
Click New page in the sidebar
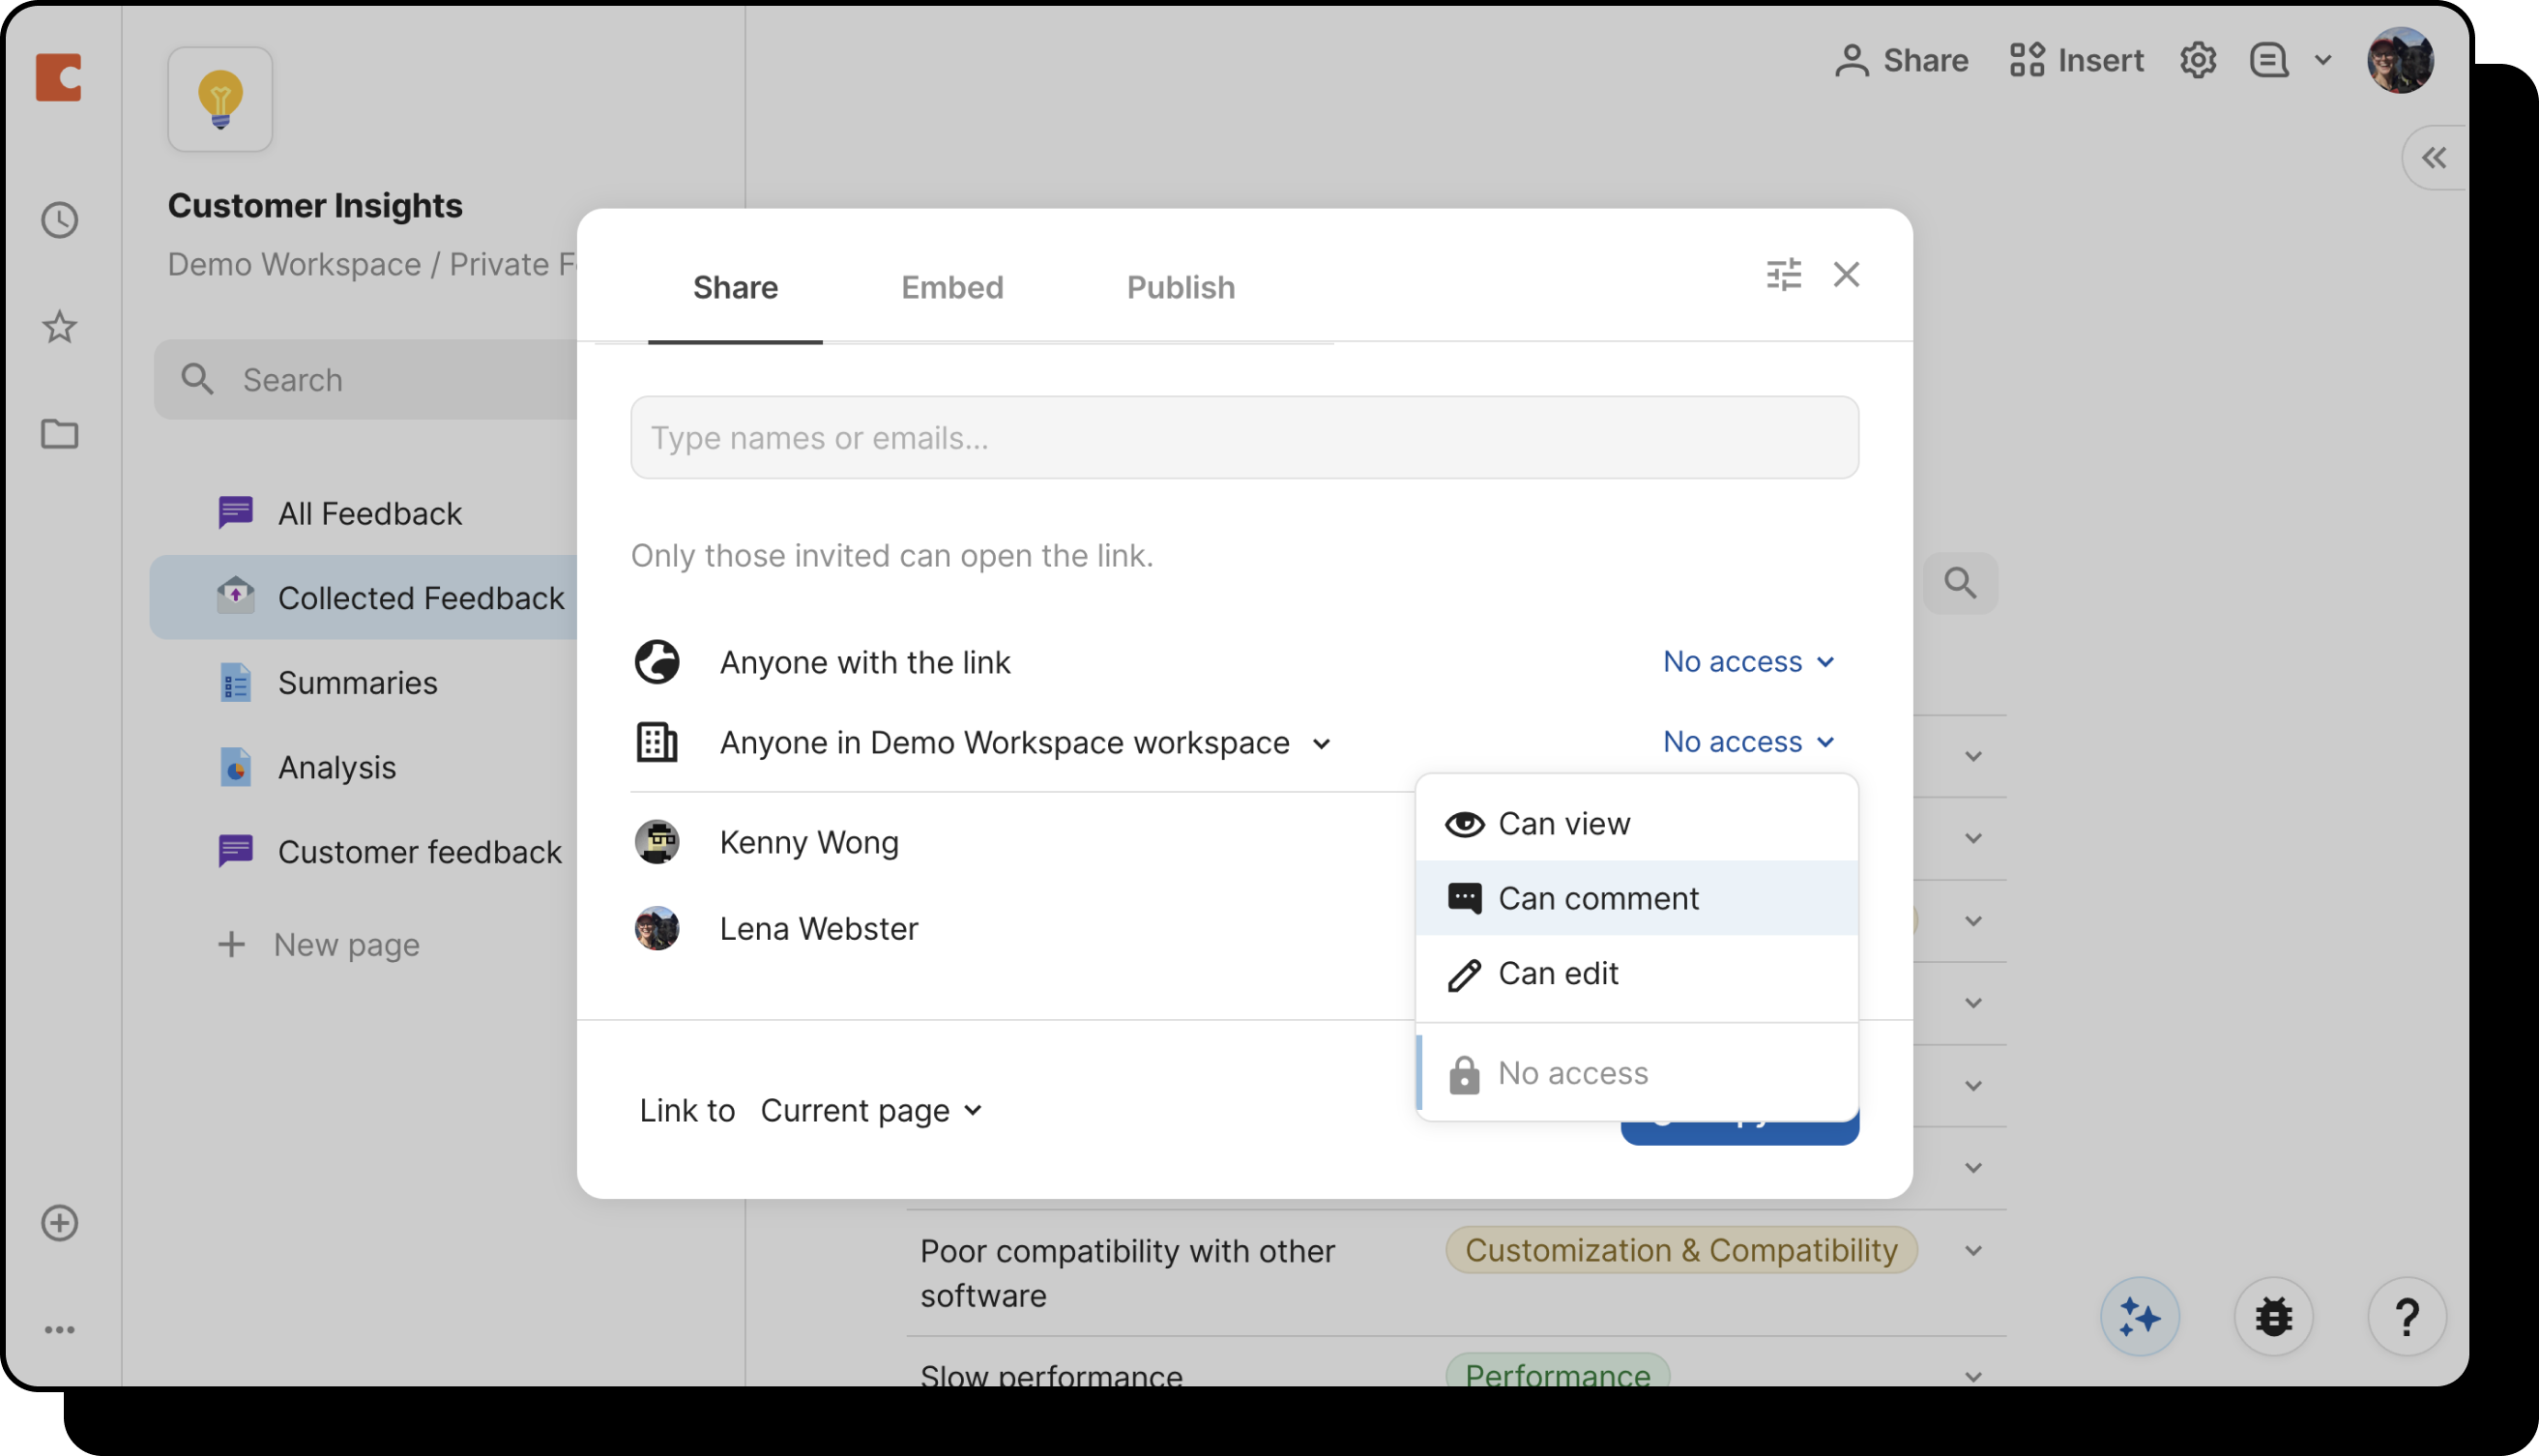(345, 944)
